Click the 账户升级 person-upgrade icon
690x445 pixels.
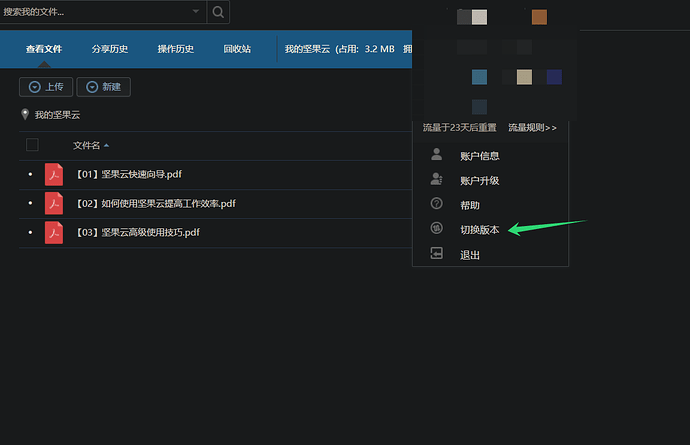click(x=437, y=179)
